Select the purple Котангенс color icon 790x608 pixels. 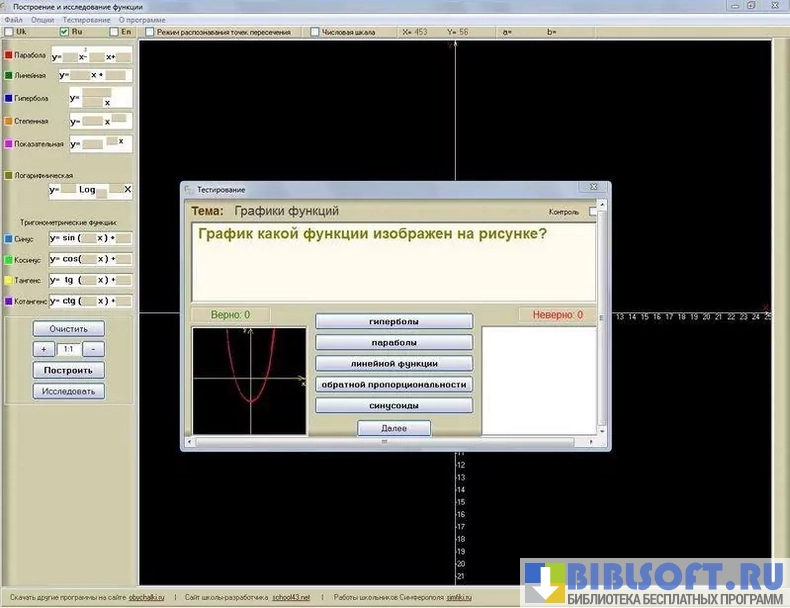[9, 301]
